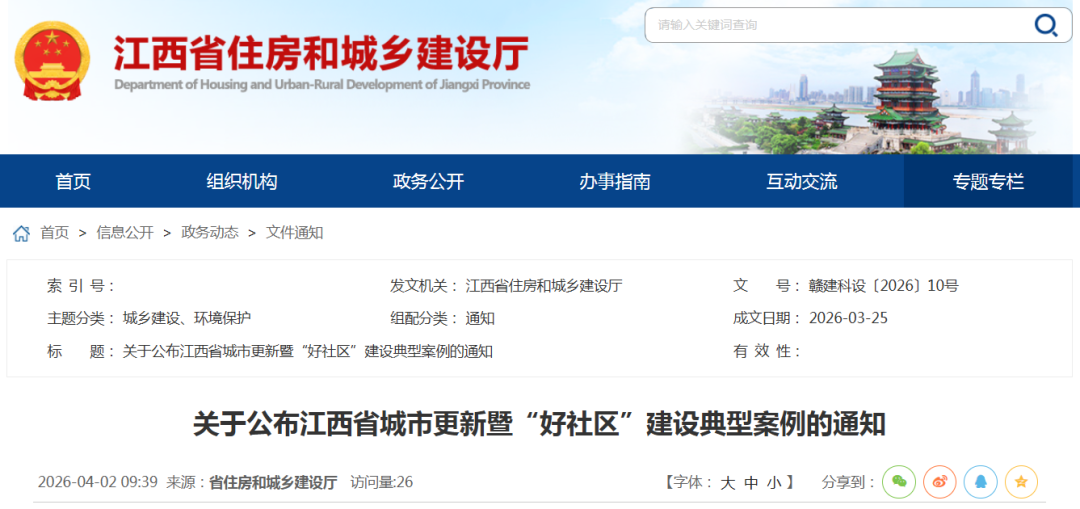Set font size to 大
The image size is (1080, 509).
click(x=727, y=483)
